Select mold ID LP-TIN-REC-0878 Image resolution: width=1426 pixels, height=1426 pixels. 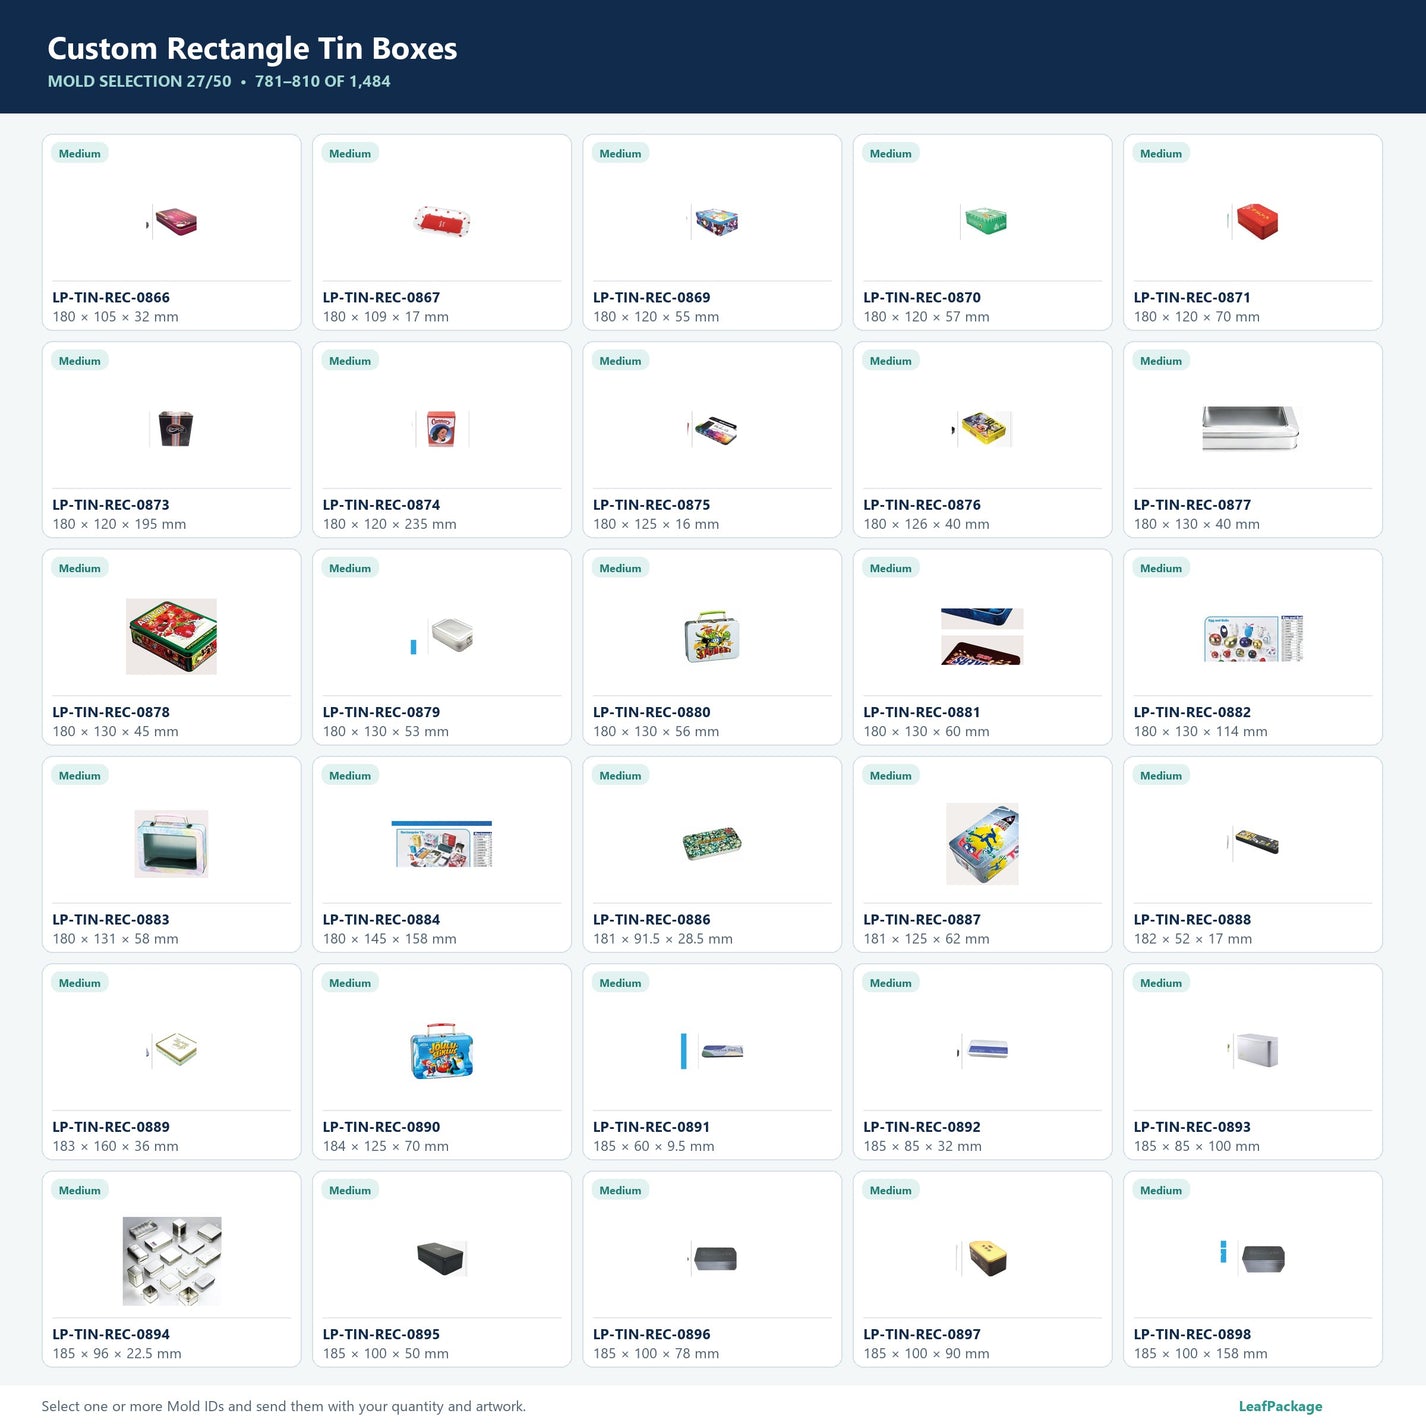111,712
